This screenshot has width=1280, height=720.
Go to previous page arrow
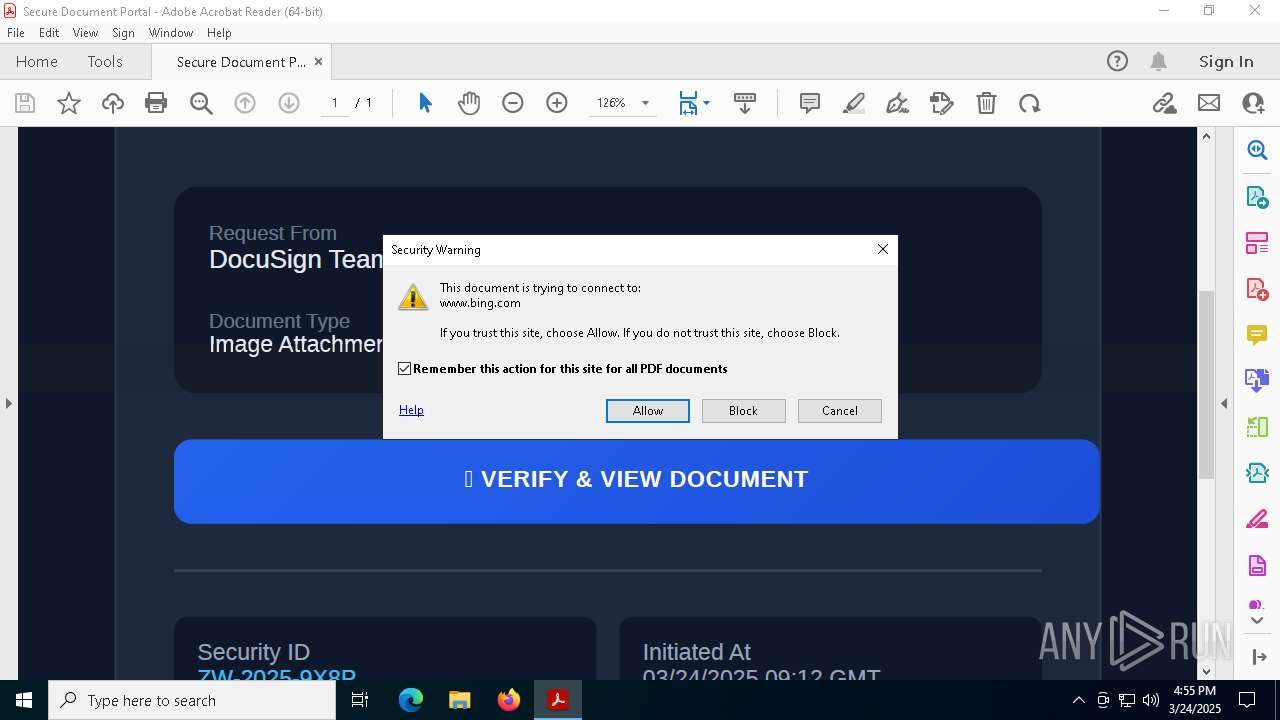click(245, 103)
